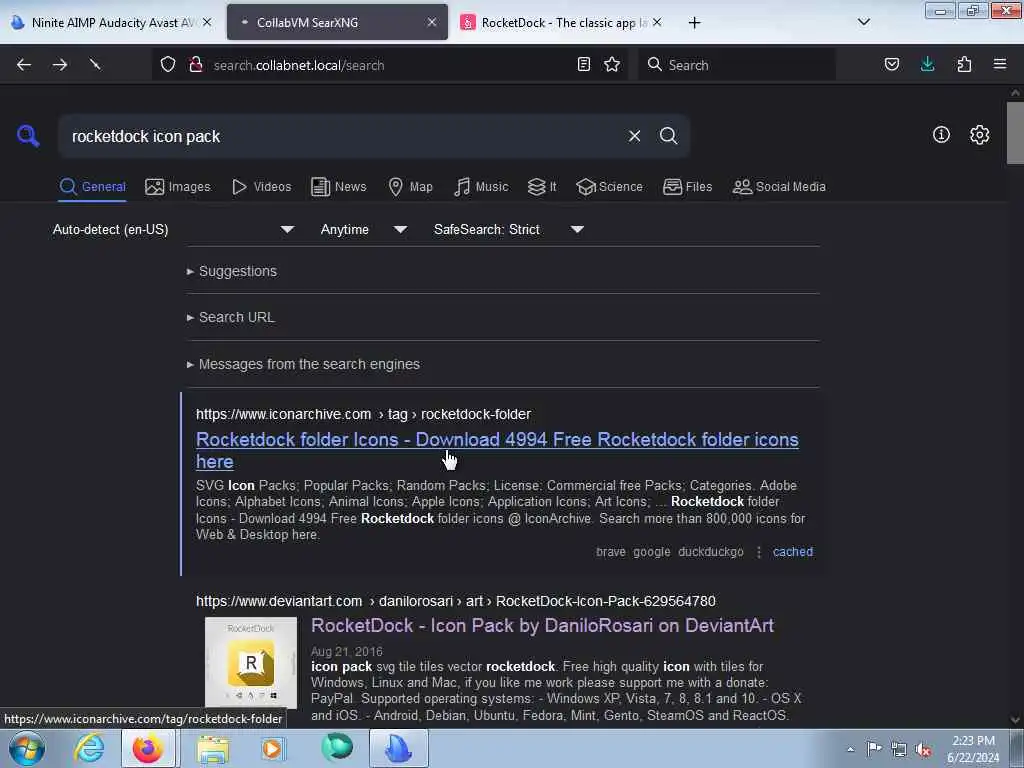Open the taskbar clock and date

tap(973, 749)
